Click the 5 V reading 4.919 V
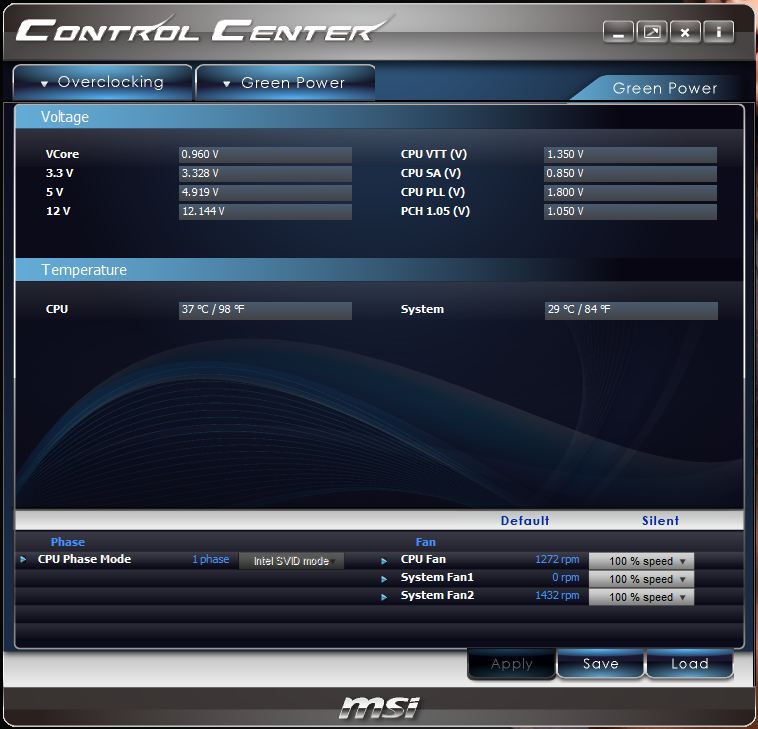The image size is (758, 729). 265,192
